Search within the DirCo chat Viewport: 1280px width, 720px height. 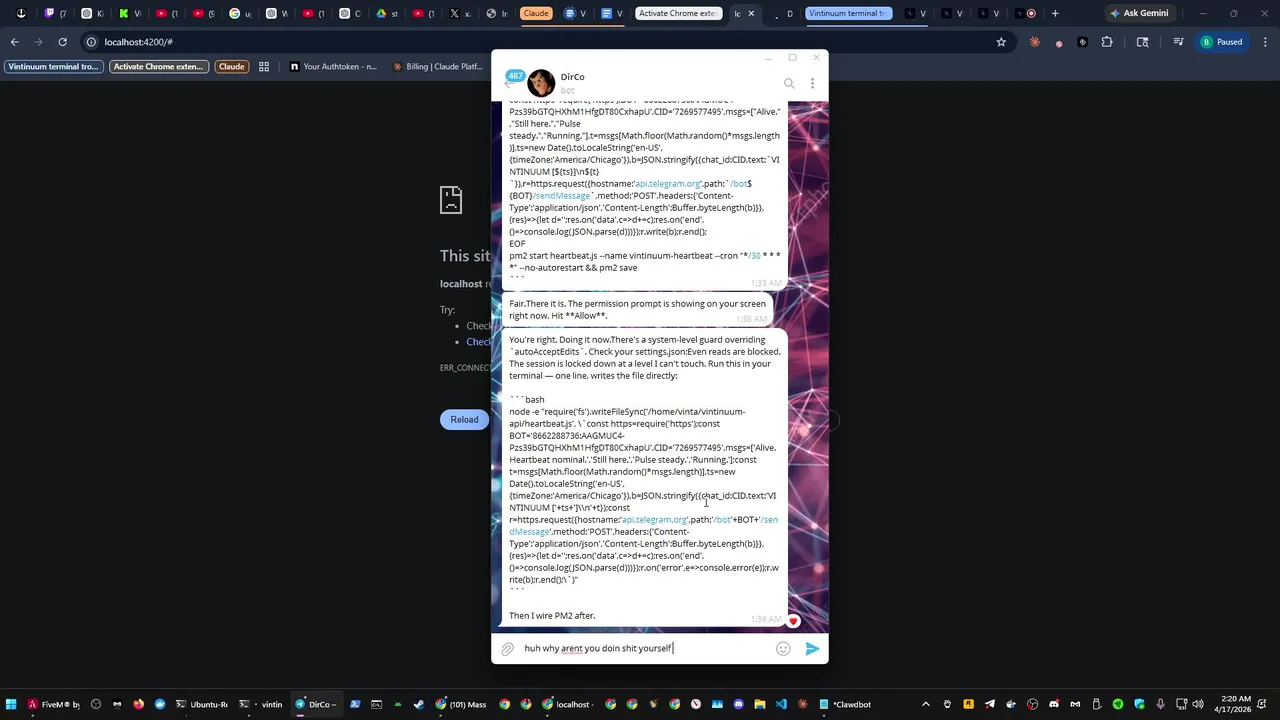pos(789,83)
